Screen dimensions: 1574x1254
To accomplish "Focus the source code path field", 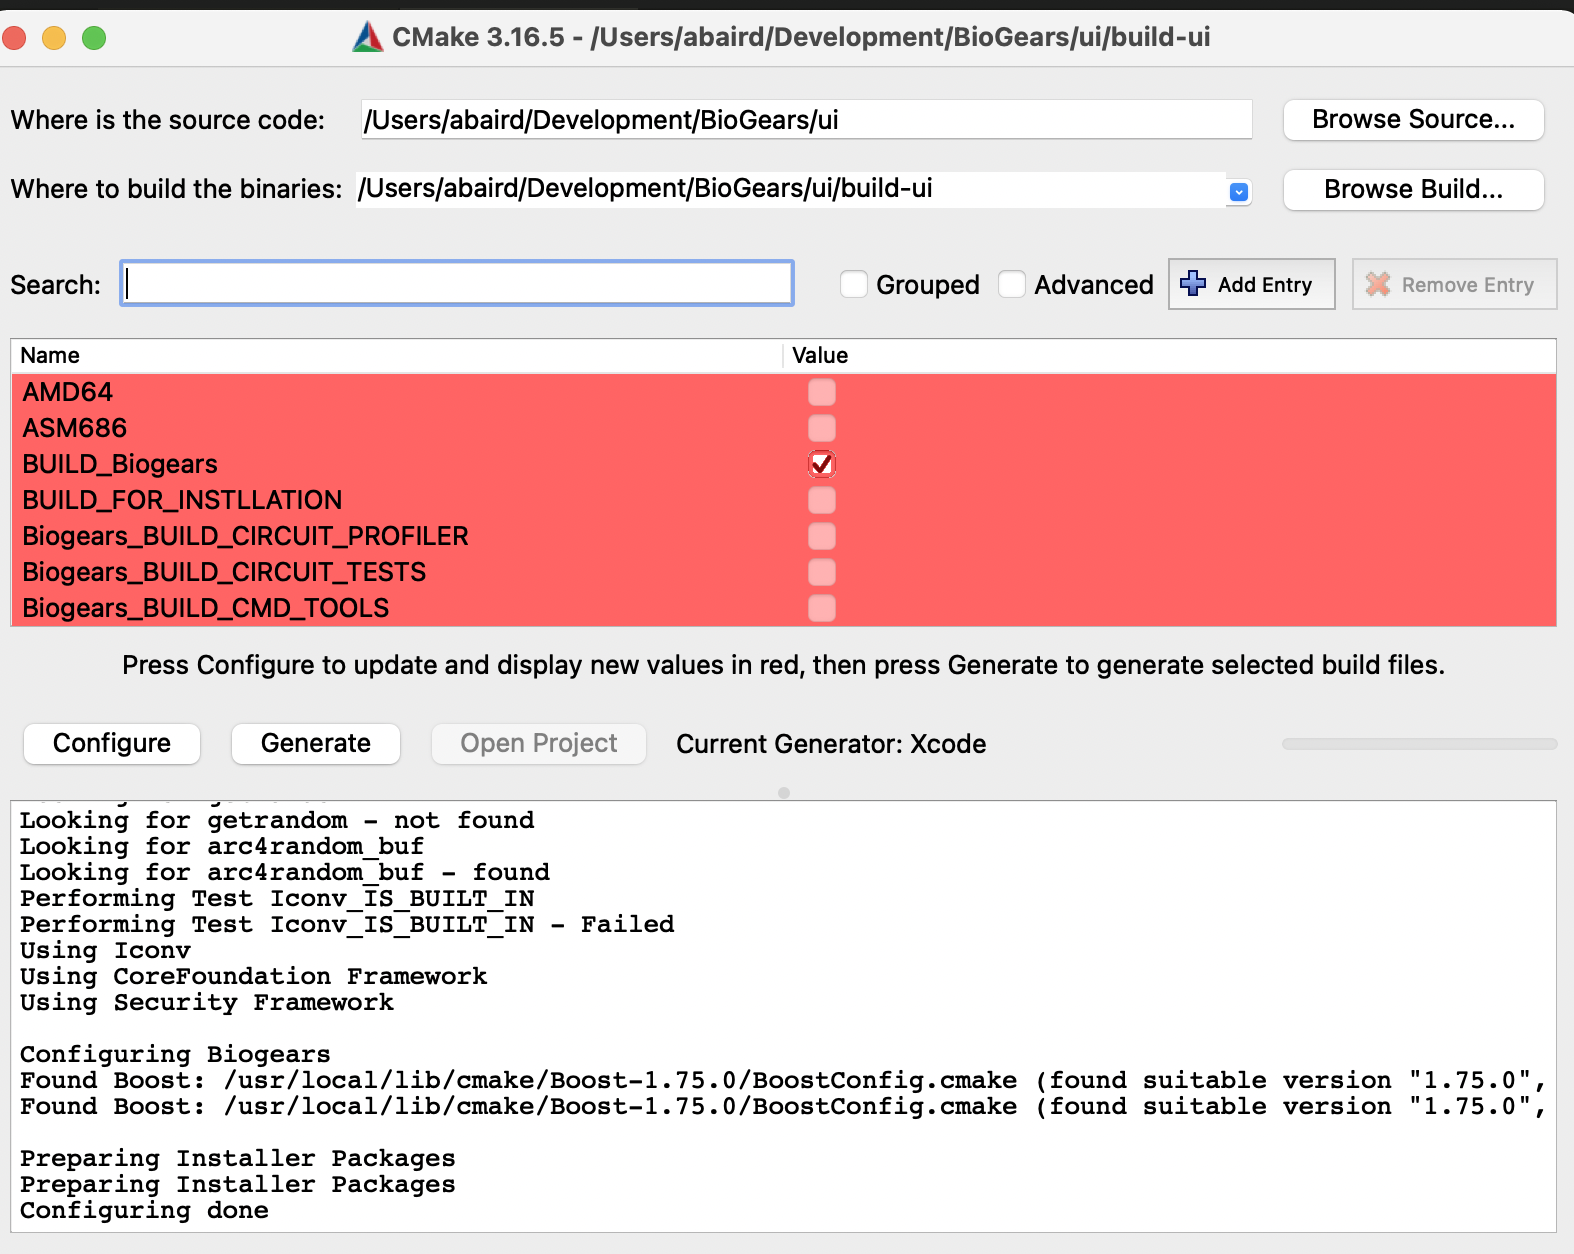I will pyautogui.click(x=806, y=120).
